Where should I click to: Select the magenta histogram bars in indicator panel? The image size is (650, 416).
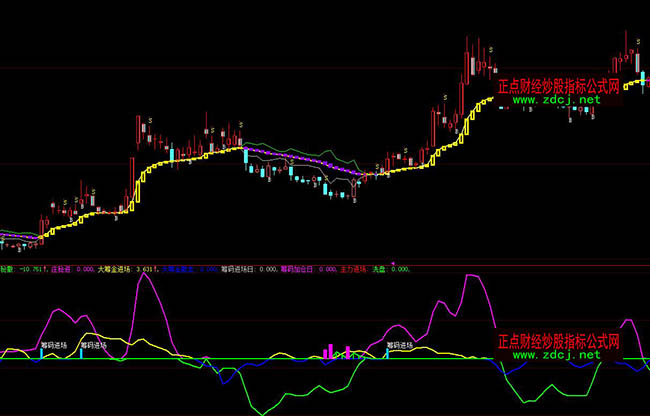point(327,352)
